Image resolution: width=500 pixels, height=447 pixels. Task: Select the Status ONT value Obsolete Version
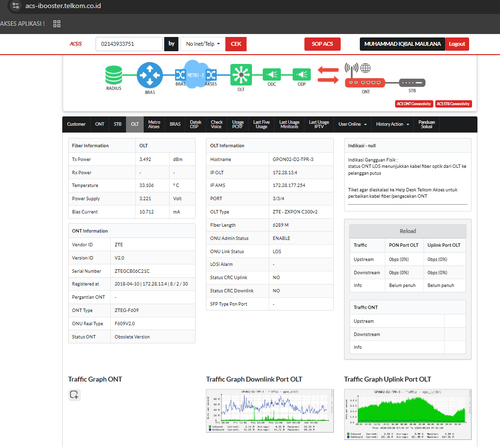[x=132, y=337]
